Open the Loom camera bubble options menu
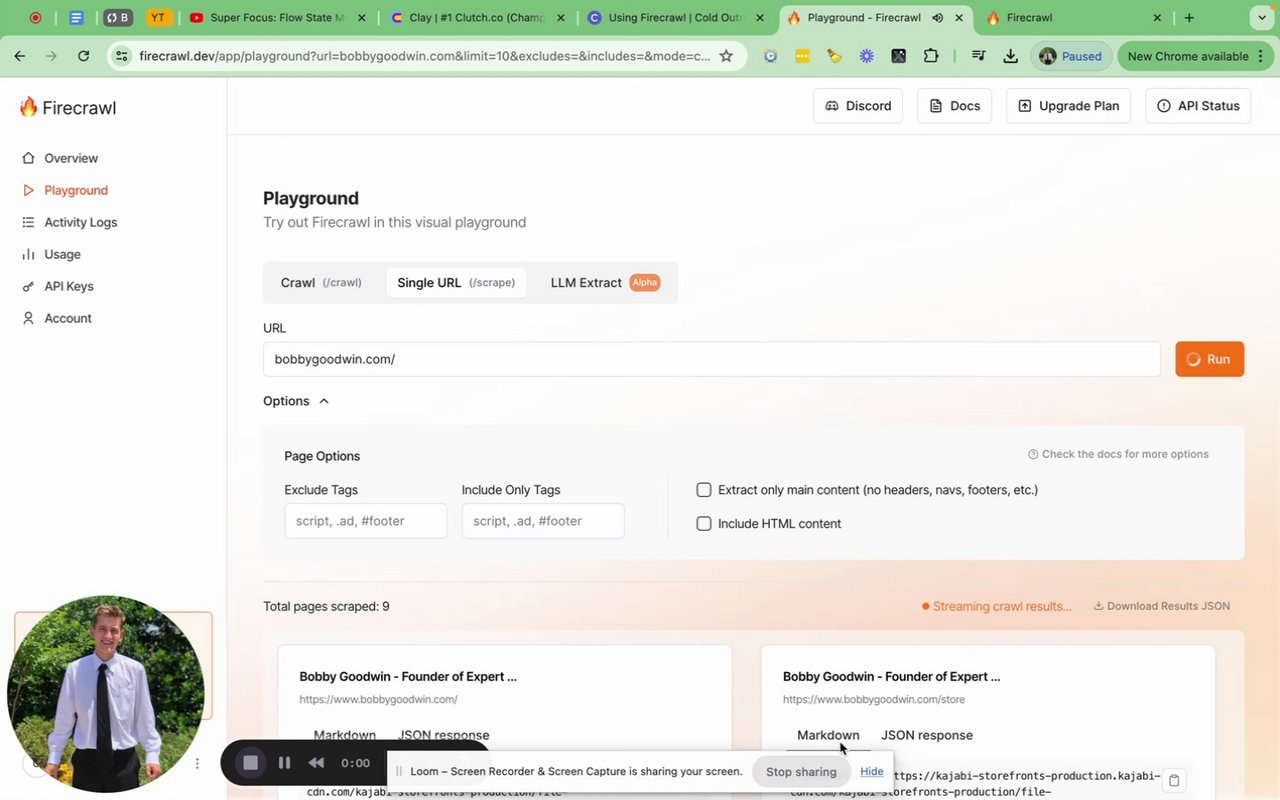The image size is (1280, 800). 197,763
